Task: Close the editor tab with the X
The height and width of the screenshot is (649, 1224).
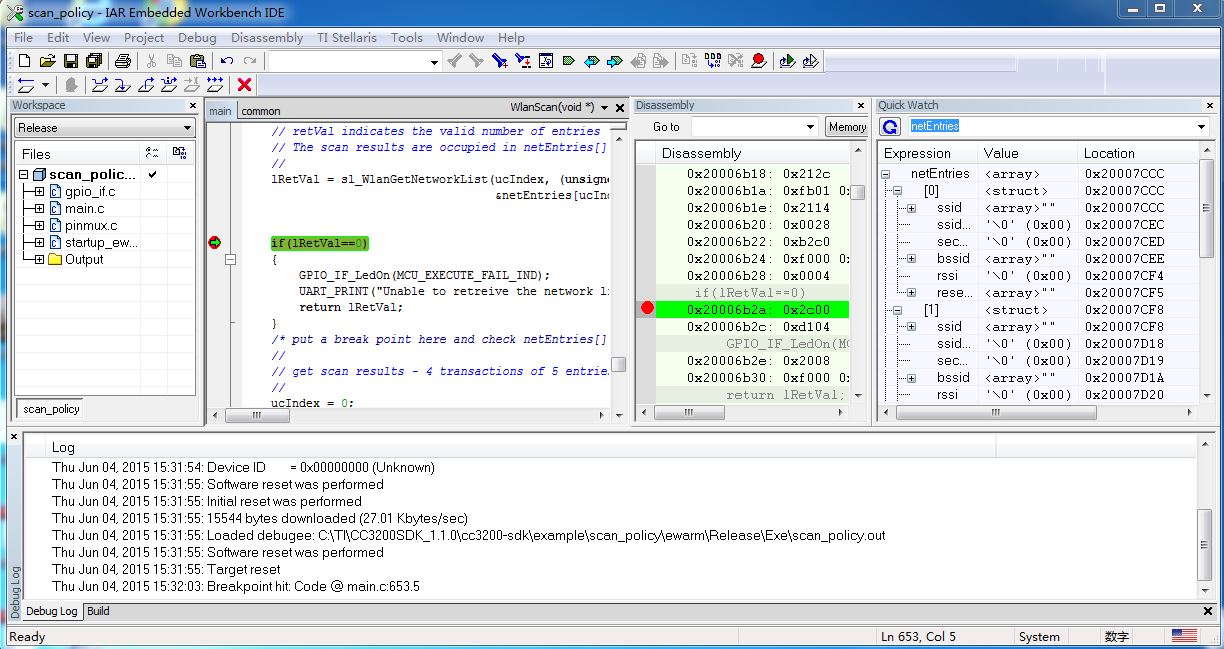Action: (x=620, y=108)
